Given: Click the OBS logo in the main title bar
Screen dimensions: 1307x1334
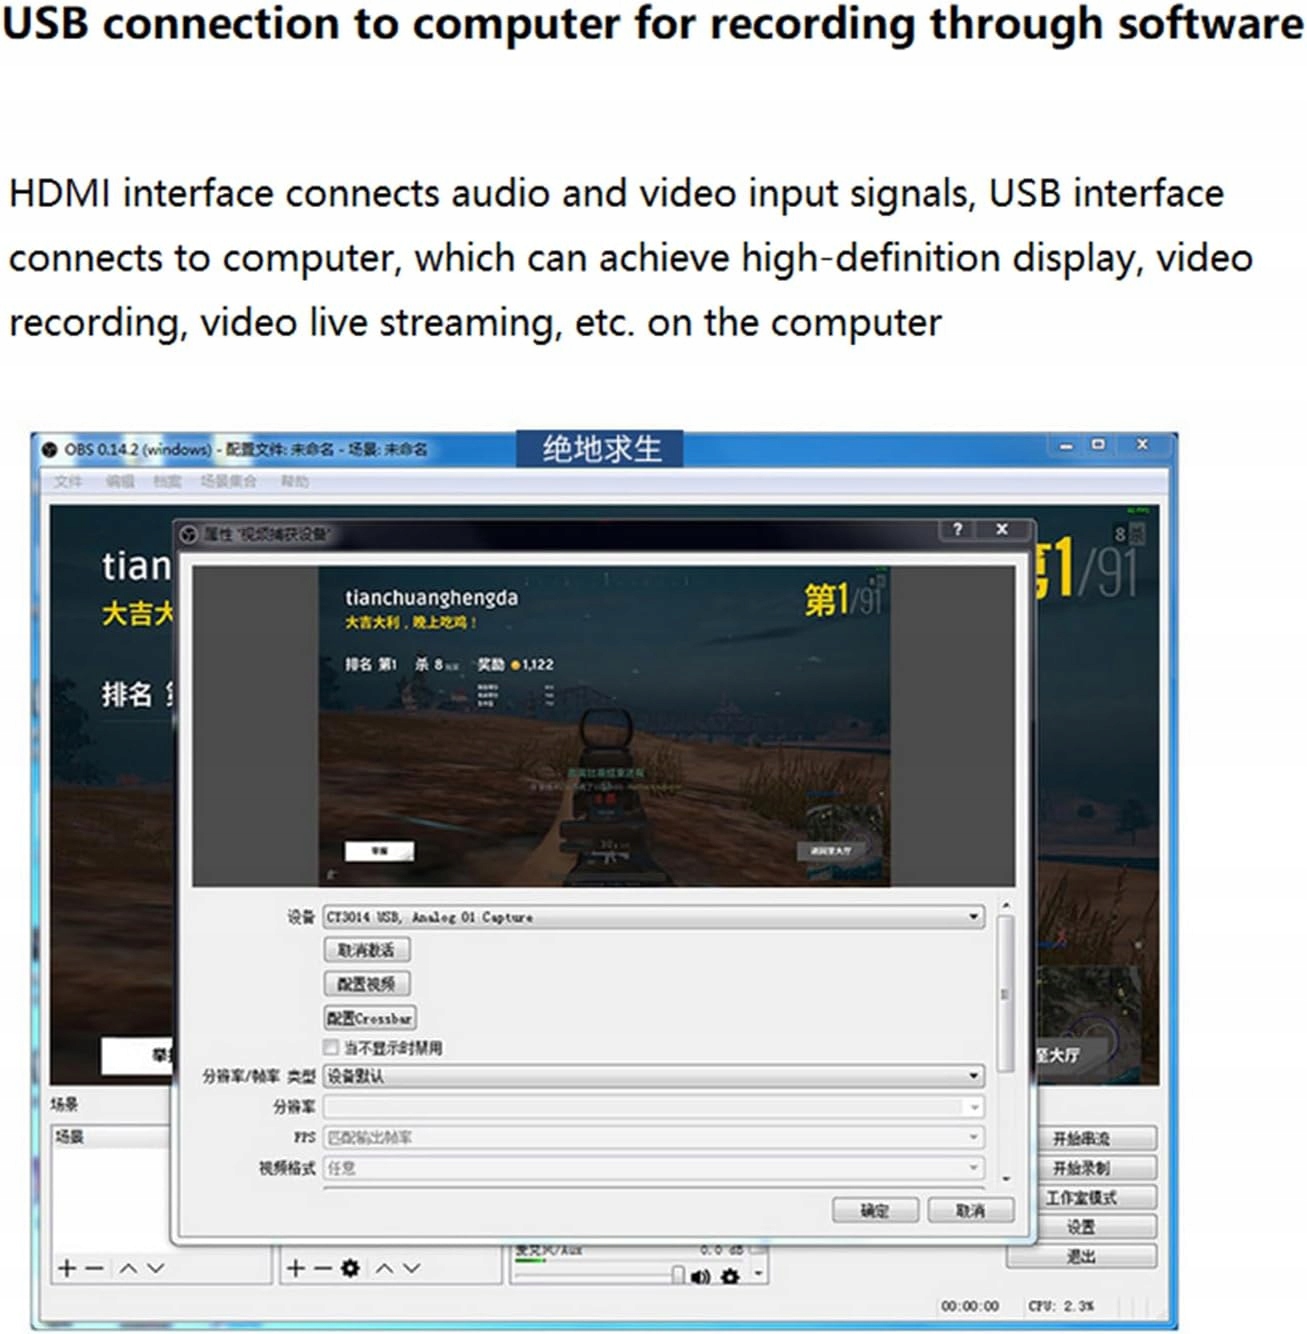Looking at the screenshot, I should tap(49, 449).
